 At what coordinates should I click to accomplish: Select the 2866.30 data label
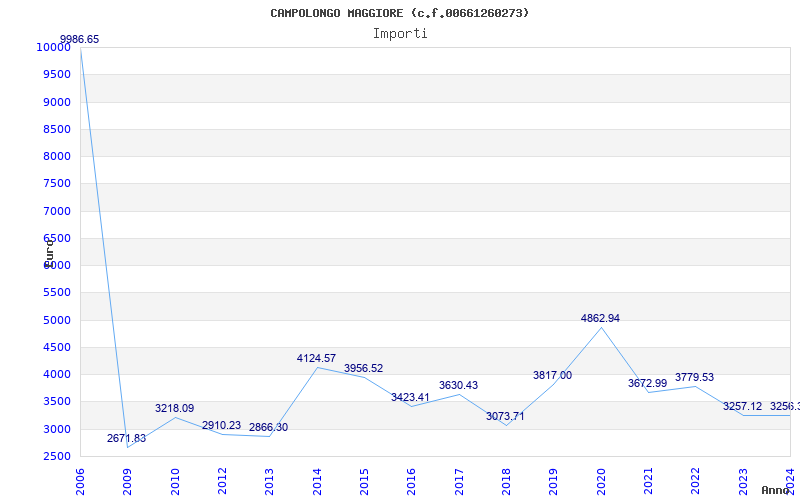(268, 428)
